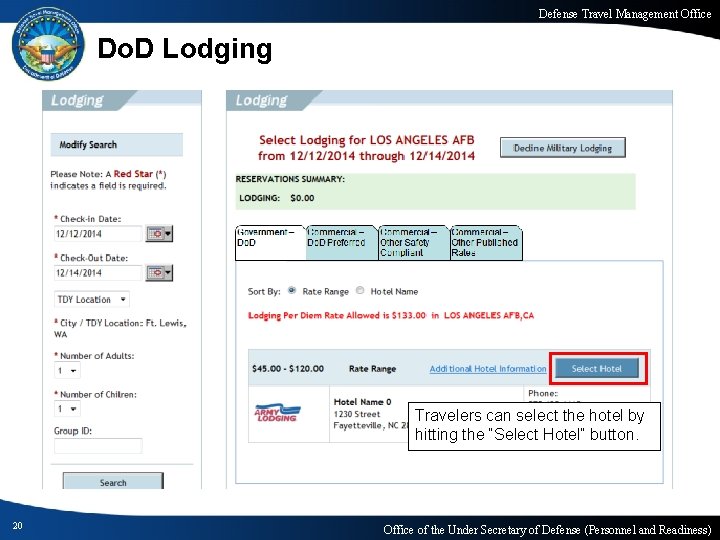
Task: Switch to Commercial – DoD Preferred tab
Action: coord(342,242)
